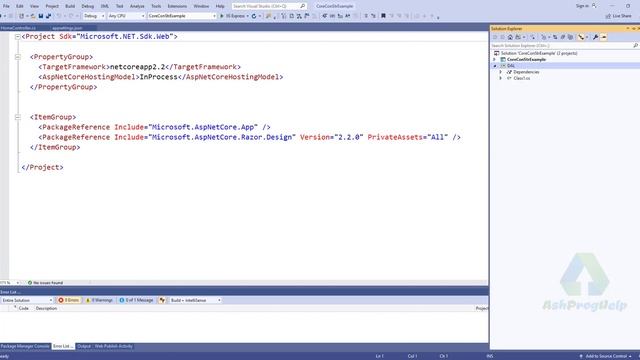Image resolution: width=640 pixels, height=360 pixels.
Task: Click Add to Source Control in status bar
Action: (x=606, y=356)
